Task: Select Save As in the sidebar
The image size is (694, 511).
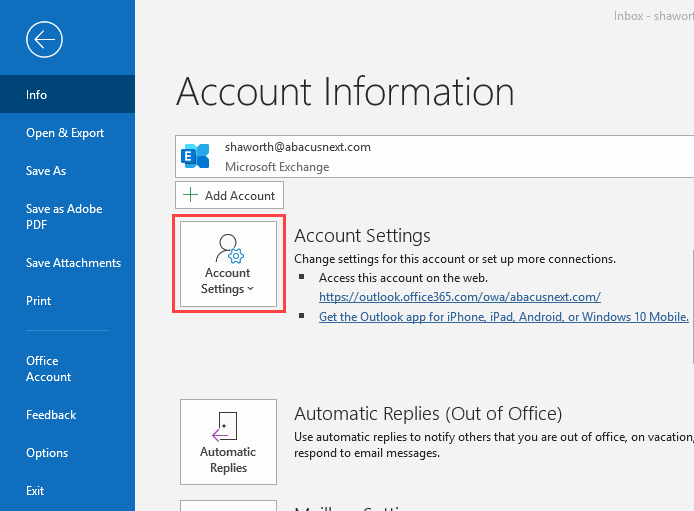Action: click(x=67, y=171)
